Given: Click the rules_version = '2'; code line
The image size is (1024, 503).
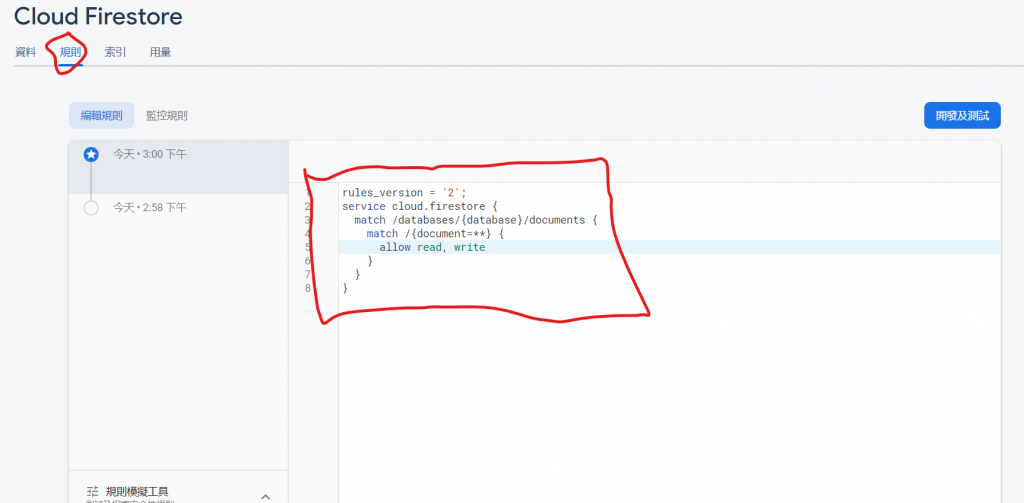Looking at the screenshot, I should pyautogui.click(x=406, y=193).
